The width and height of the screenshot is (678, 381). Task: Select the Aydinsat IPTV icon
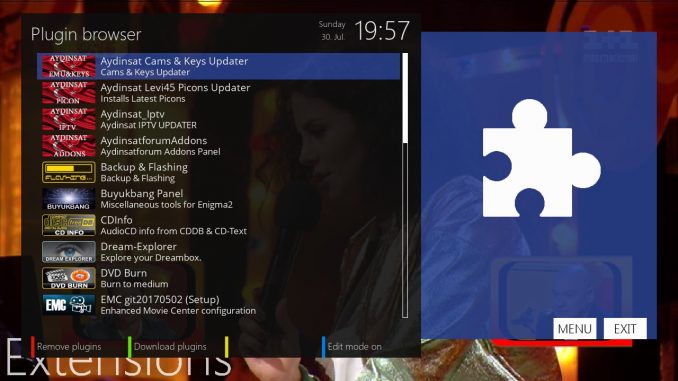[x=69, y=119]
